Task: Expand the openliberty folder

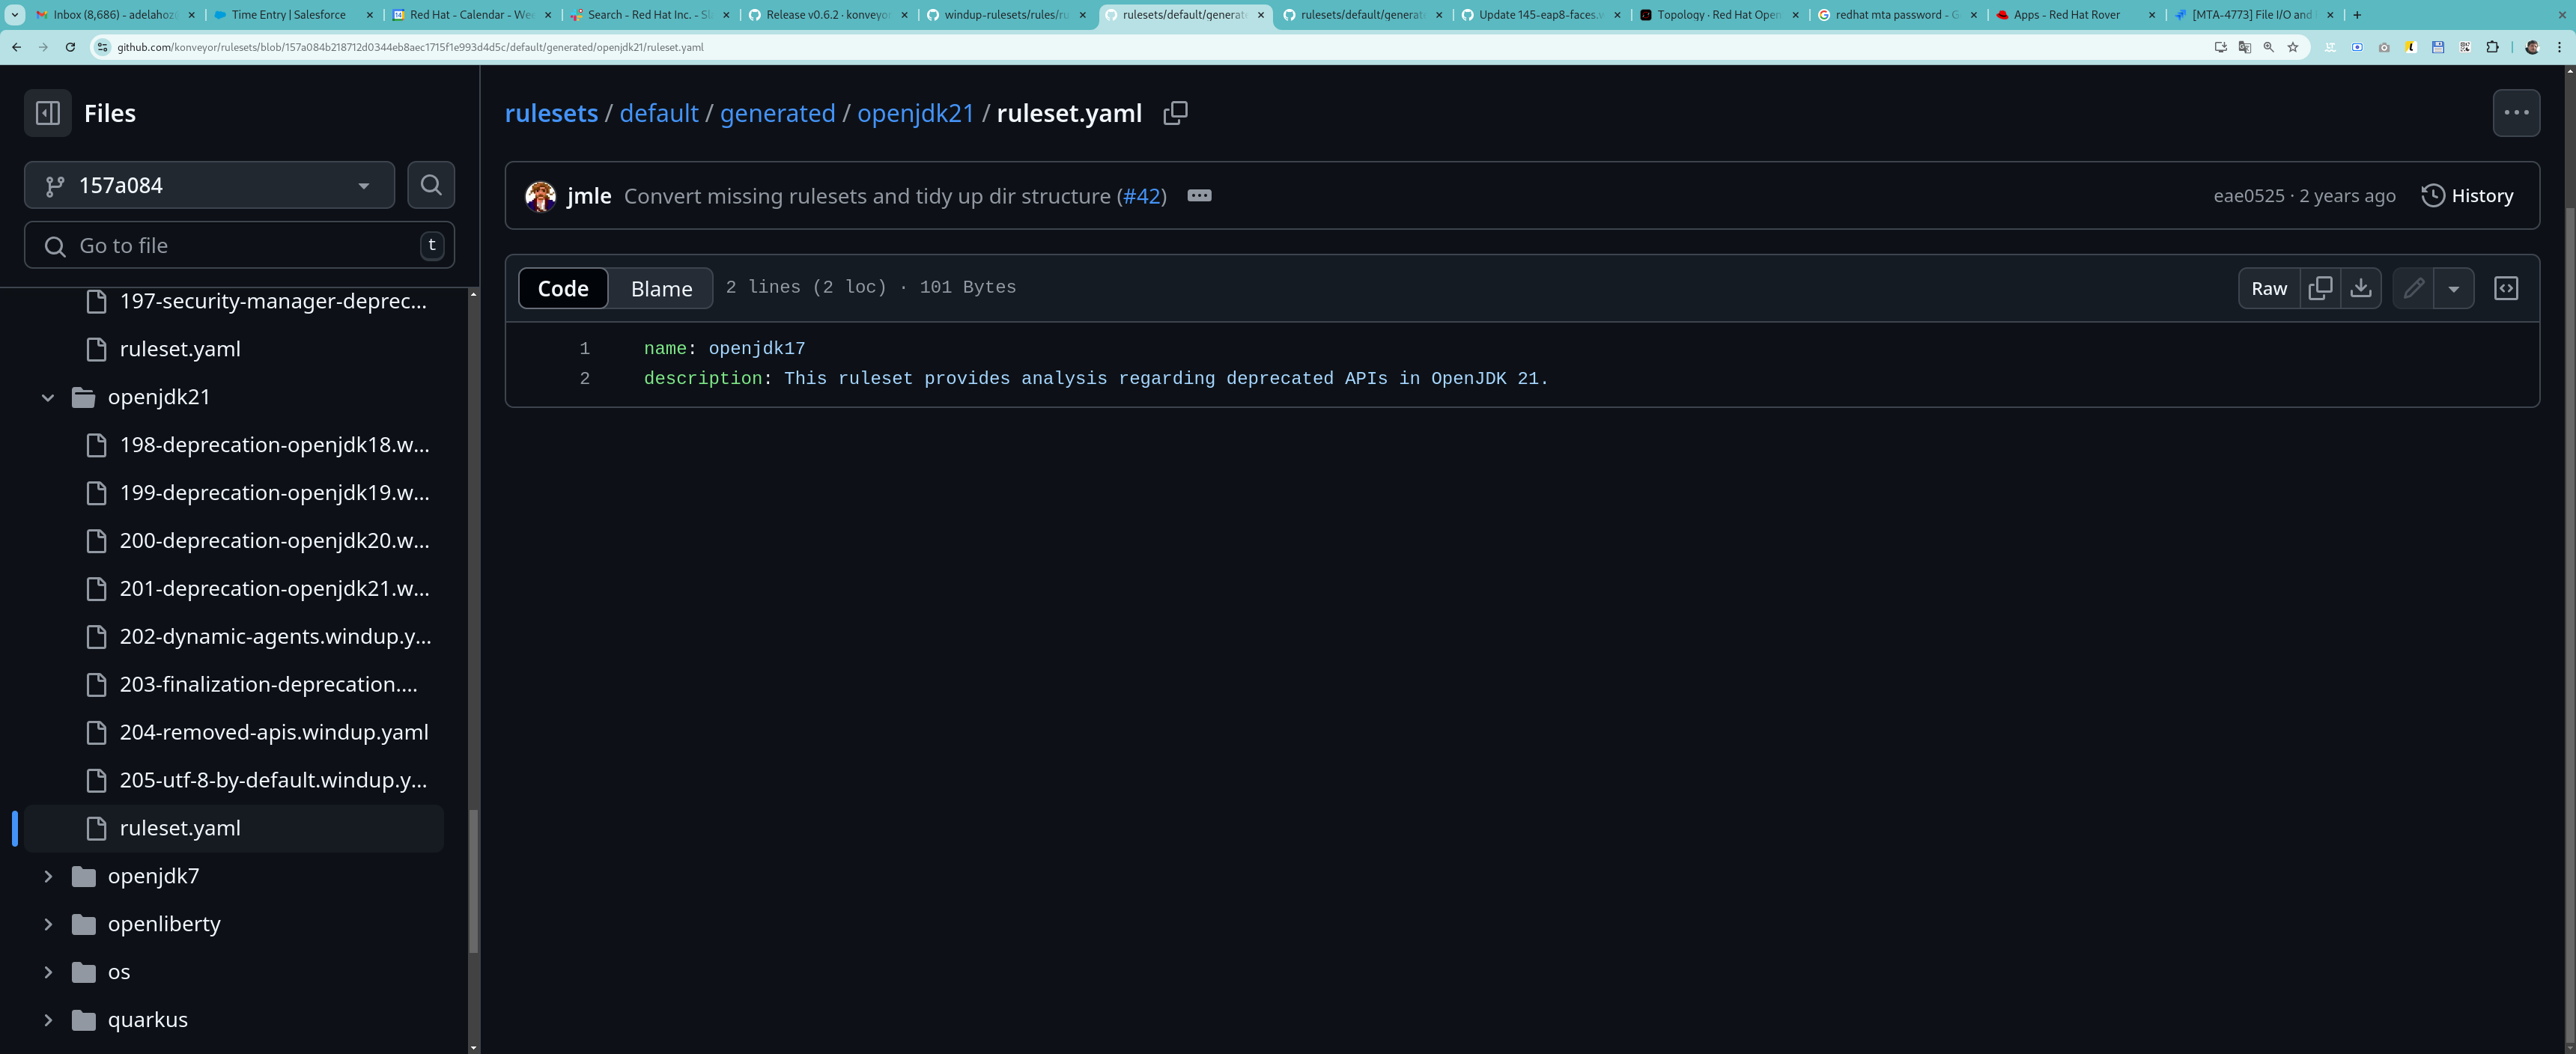Action: (48, 924)
